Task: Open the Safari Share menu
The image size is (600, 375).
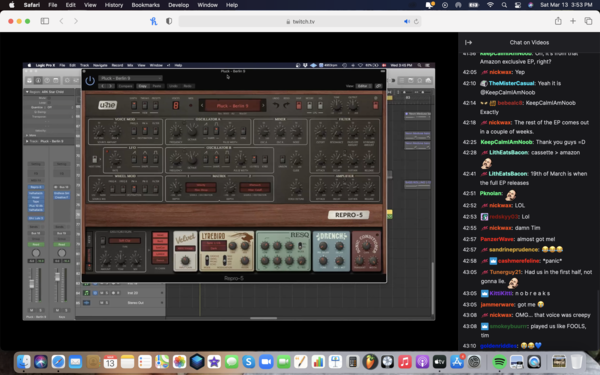Action: tap(558, 21)
